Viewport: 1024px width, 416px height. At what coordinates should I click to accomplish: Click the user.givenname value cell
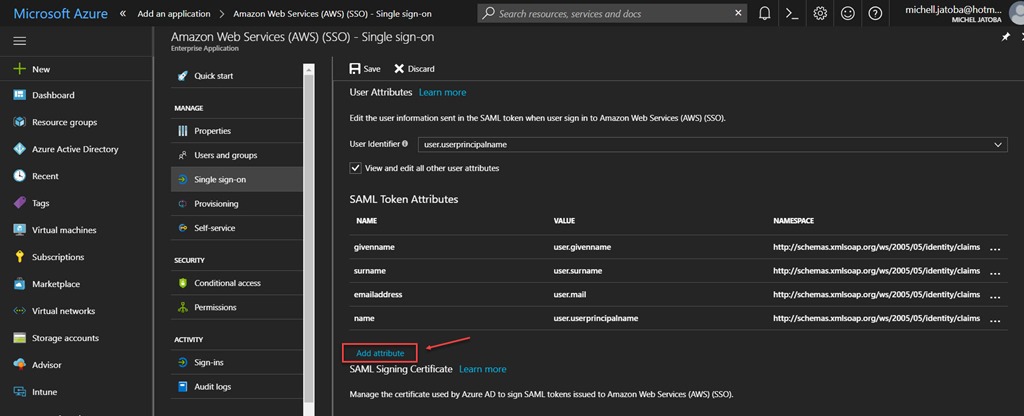[583, 248]
